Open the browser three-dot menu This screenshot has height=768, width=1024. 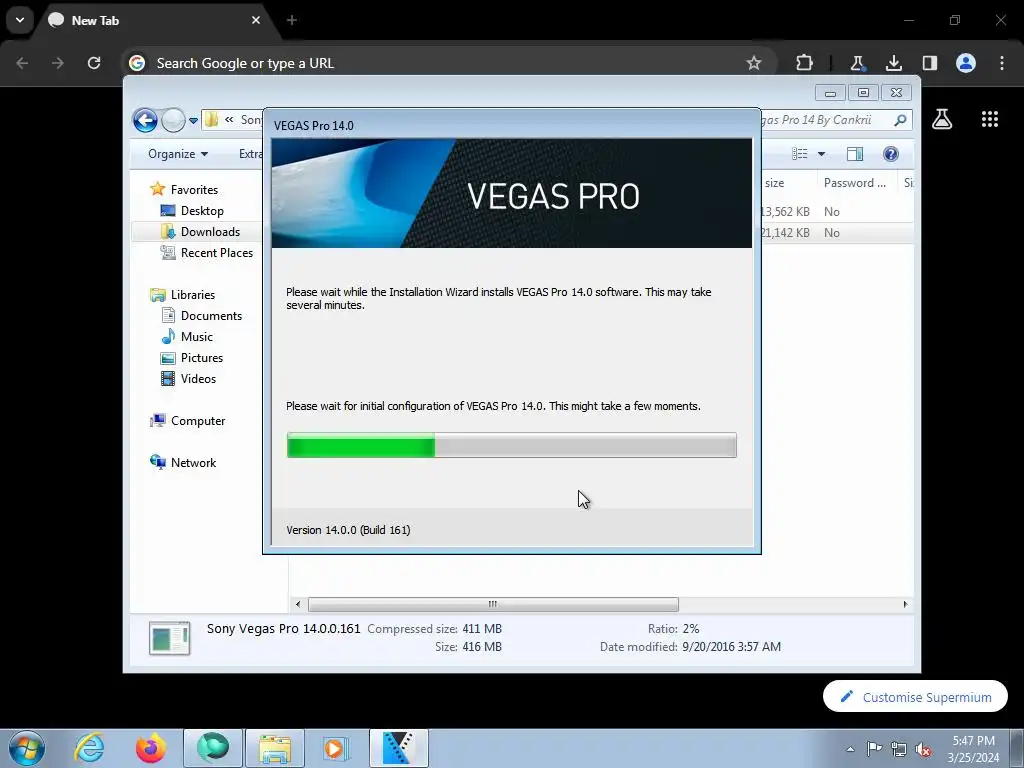click(x=1002, y=63)
